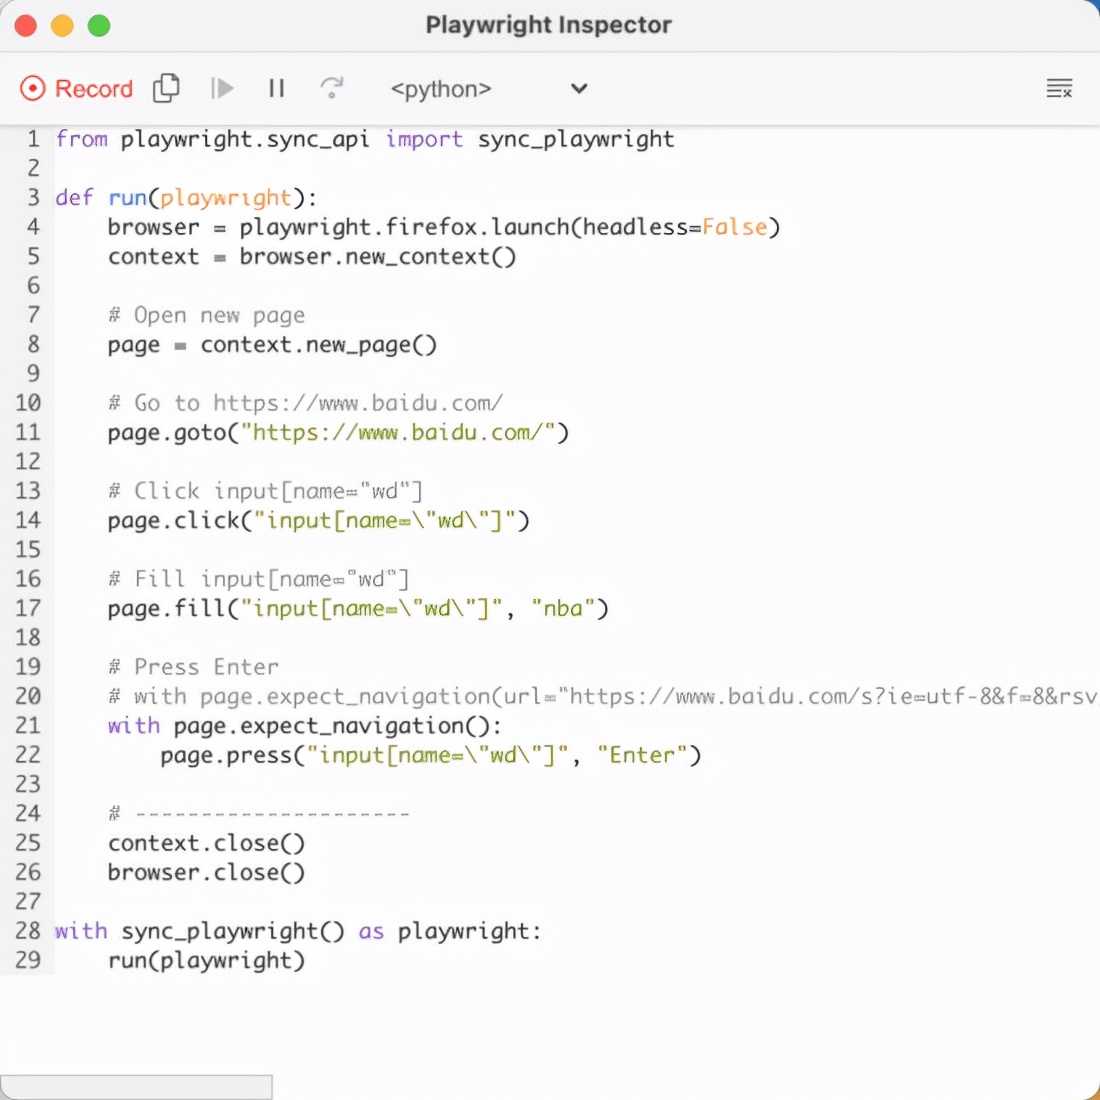Click the Clear output icon on the right
Image resolution: width=1100 pixels, height=1100 pixels.
pyautogui.click(x=1059, y=88)
